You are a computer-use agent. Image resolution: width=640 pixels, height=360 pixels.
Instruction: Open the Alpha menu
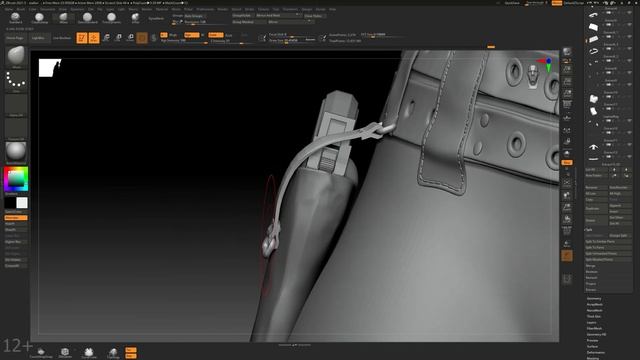tap(9, 9)
